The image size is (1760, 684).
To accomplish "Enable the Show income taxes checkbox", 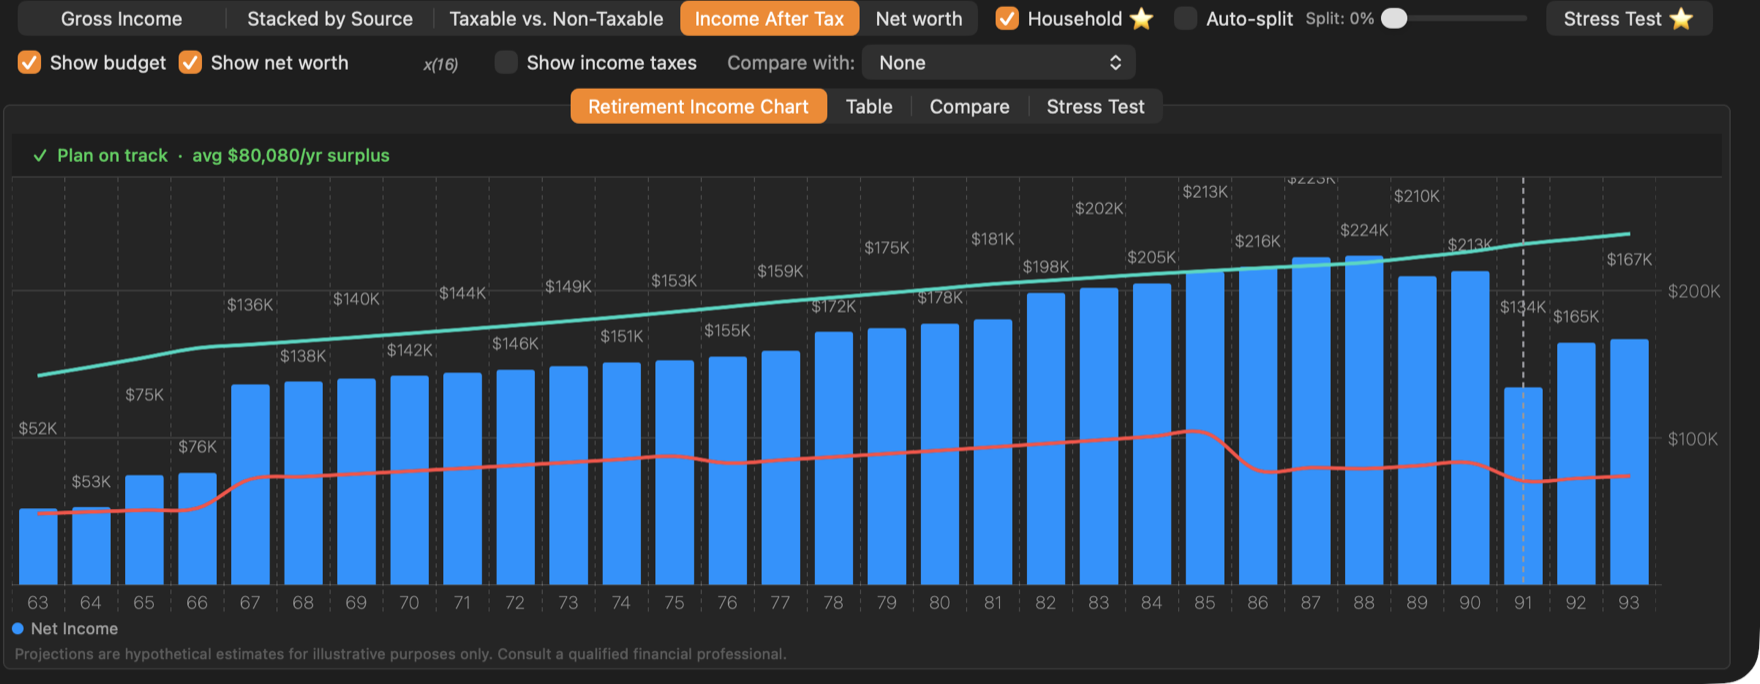I will click(506, 62).
